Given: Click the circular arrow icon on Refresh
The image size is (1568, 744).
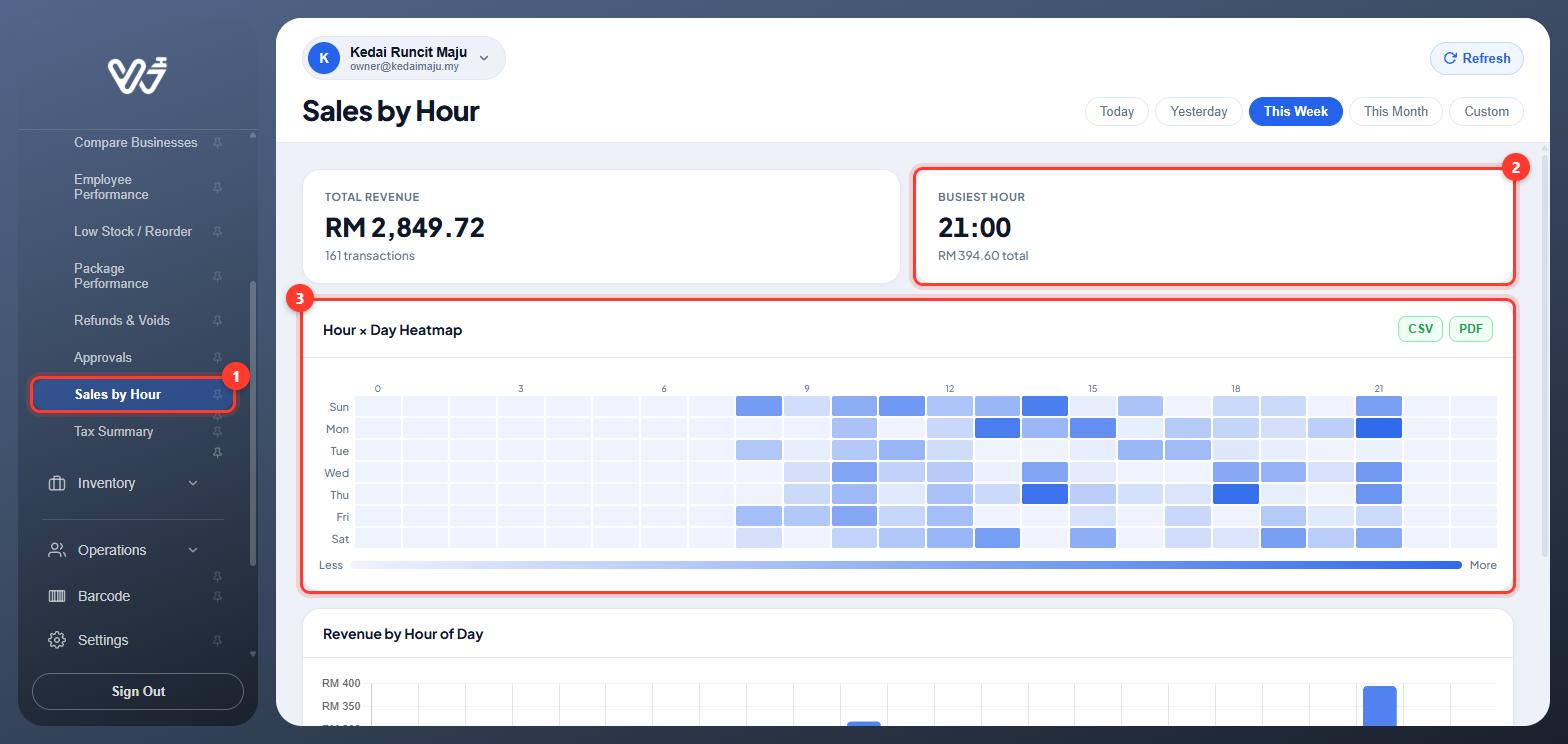Looking at the screenshot, I should coord(1450,58).
